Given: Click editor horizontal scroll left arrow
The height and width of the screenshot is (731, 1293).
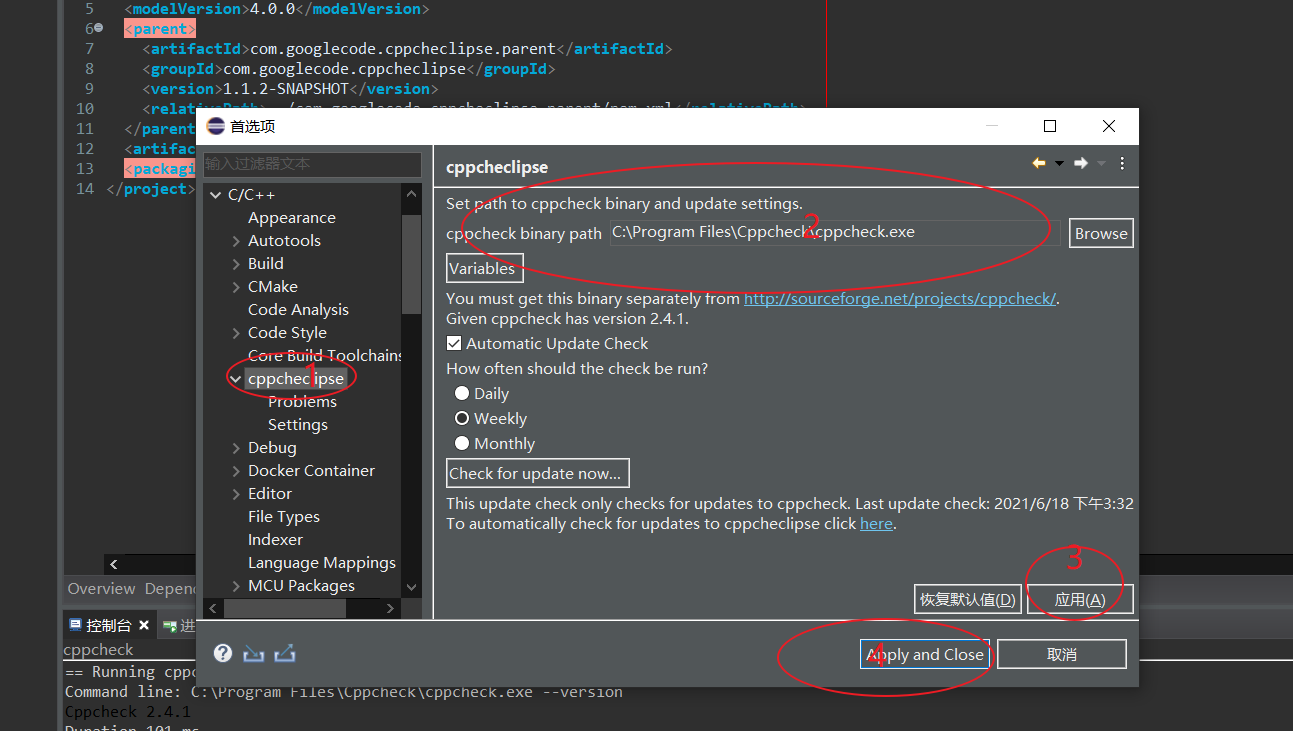Looking at the screenshot, I should point(113,565).
